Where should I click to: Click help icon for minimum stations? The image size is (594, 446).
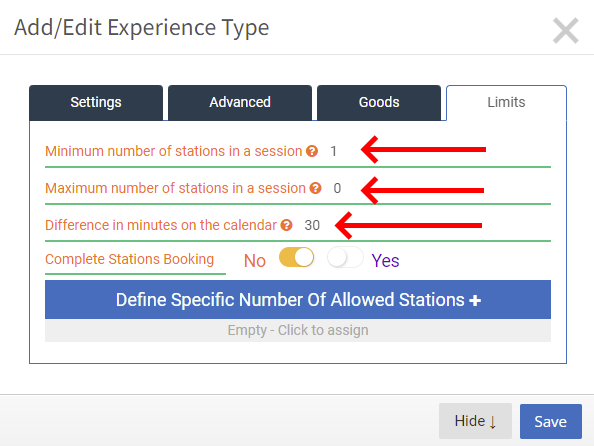[x=312, y=151]
